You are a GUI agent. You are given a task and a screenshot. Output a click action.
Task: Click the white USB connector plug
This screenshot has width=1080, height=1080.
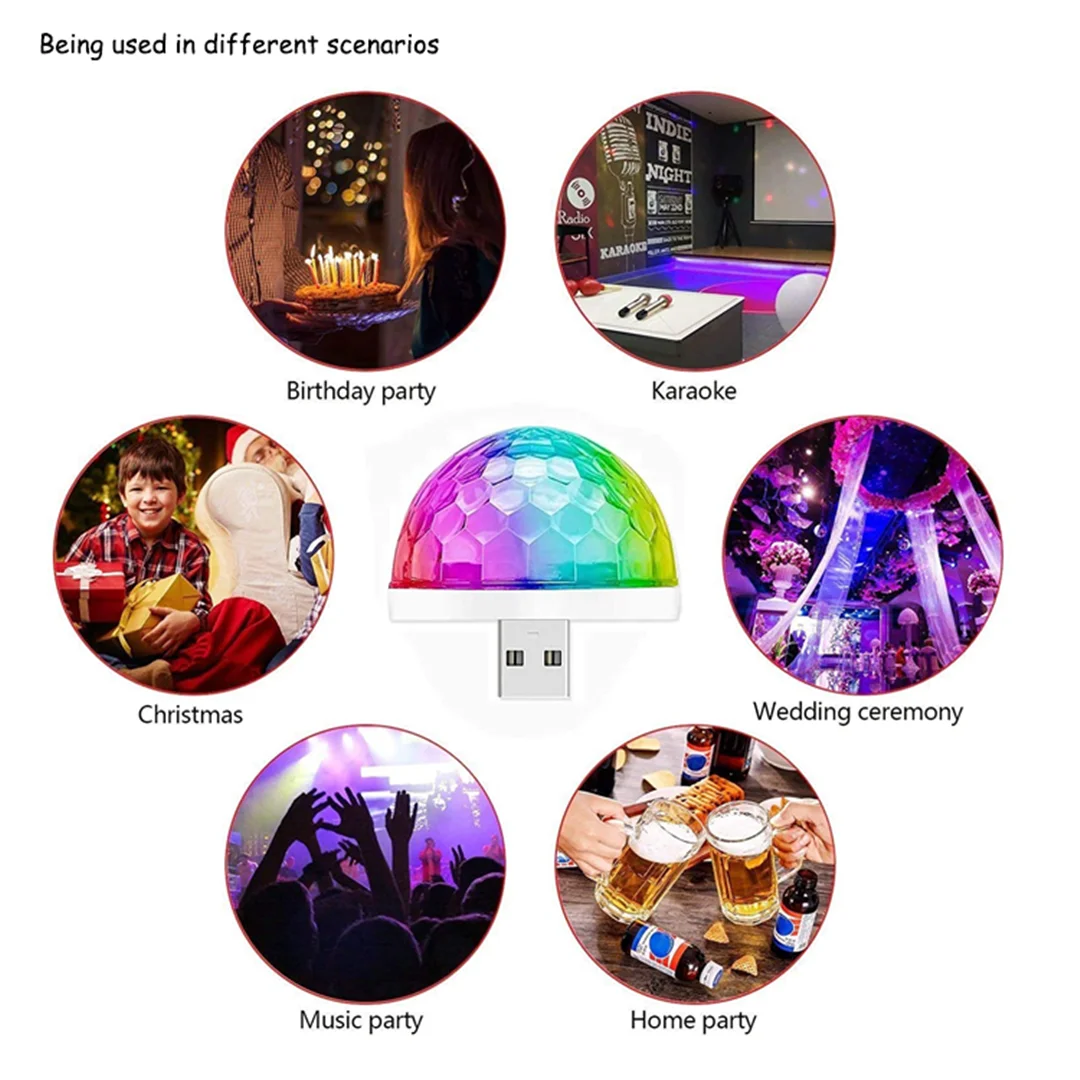tap(533, 659)
